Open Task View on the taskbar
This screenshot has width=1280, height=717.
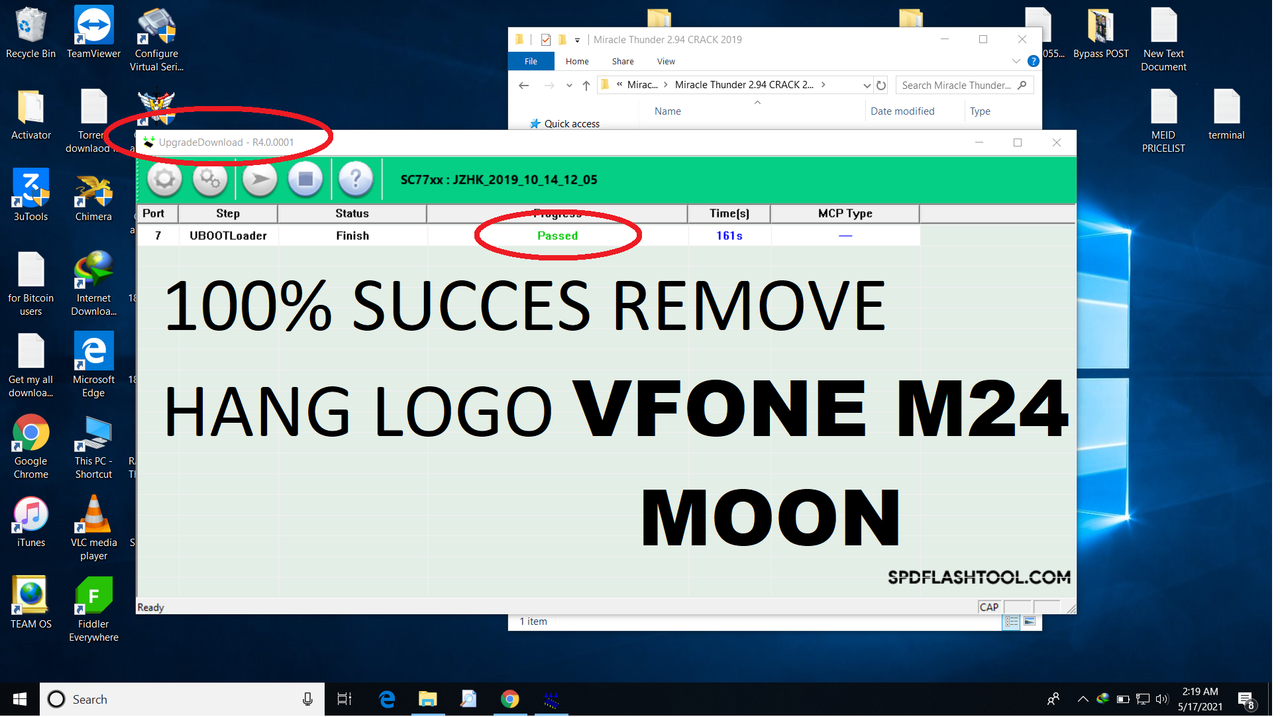(x=344, y=699)
